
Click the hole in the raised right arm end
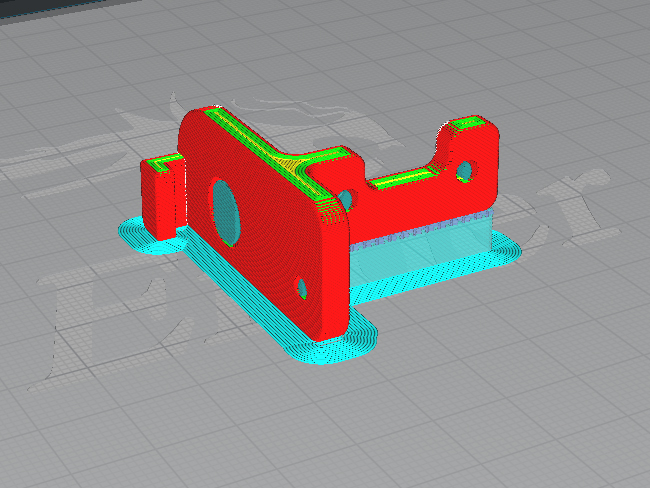point(465,171)
